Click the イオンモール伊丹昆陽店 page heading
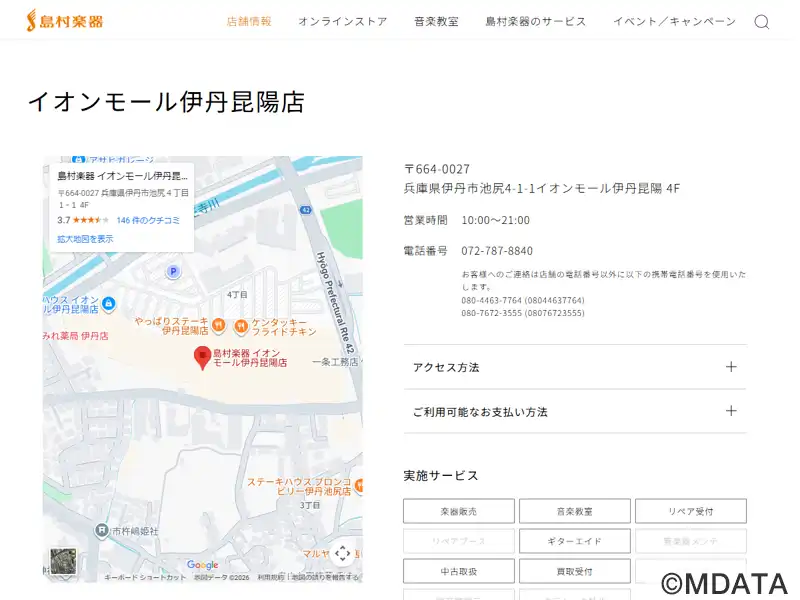 pos(166,102)
